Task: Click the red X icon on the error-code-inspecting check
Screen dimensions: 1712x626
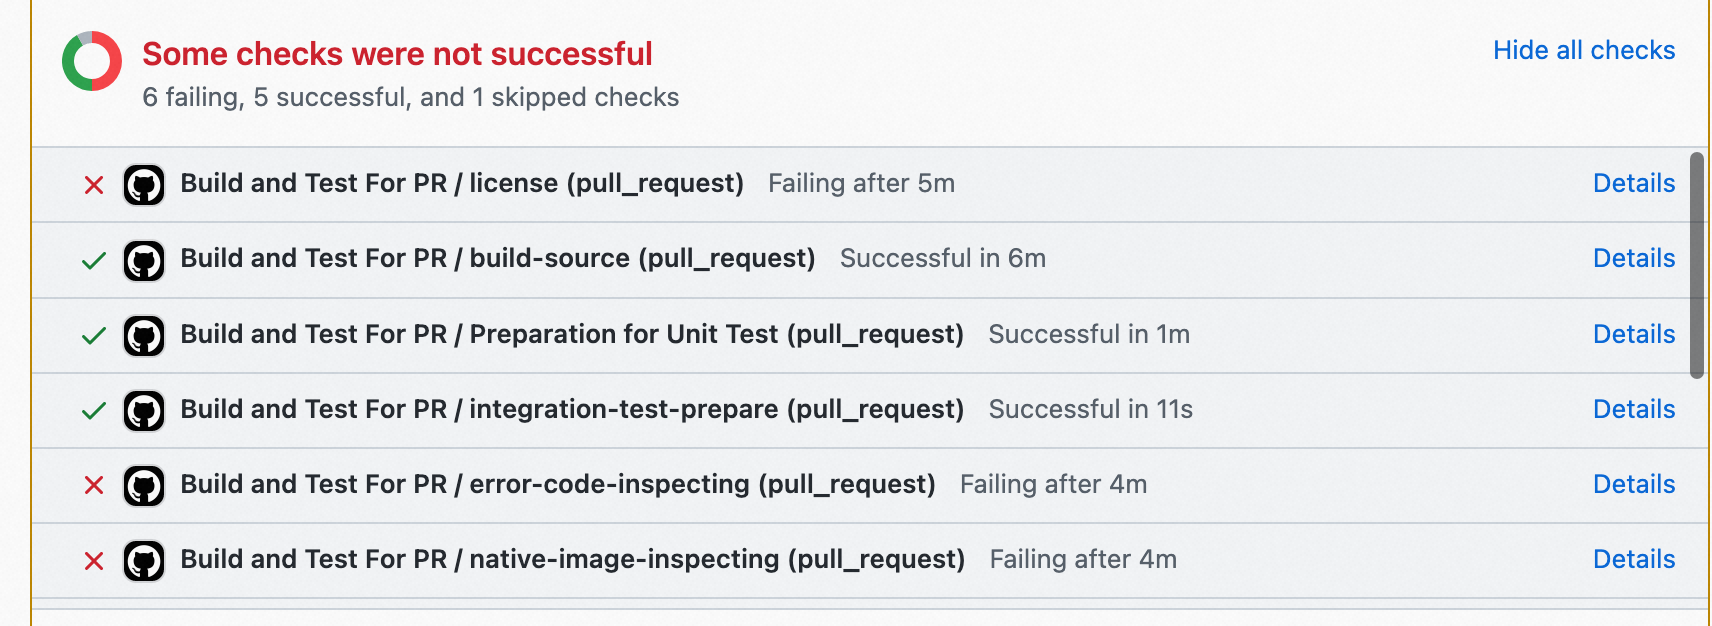Action: coord(94,485)
